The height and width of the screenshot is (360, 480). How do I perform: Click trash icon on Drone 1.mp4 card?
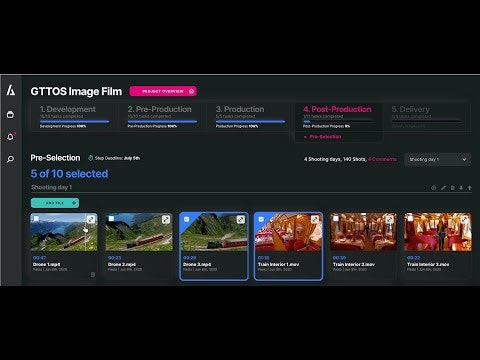tap(93, 274)
